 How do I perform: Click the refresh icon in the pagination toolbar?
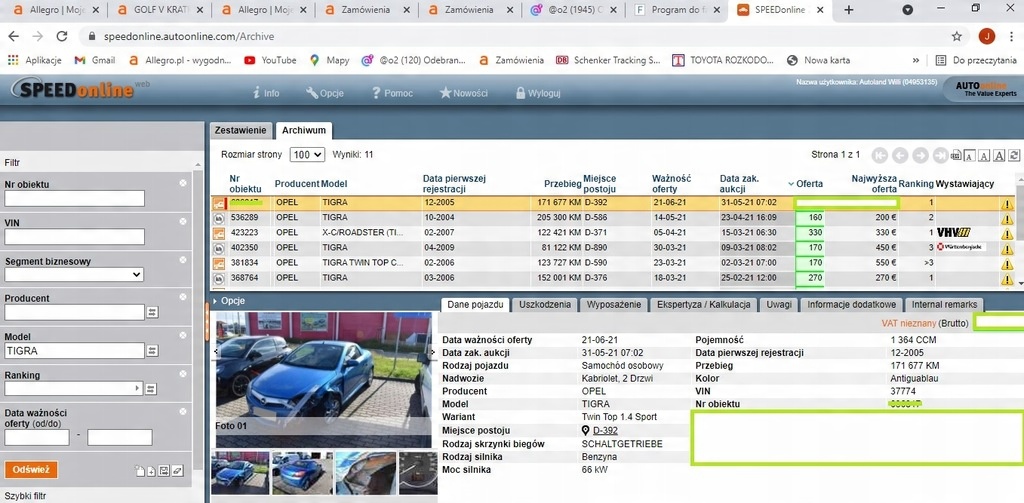pos(1016,156)
